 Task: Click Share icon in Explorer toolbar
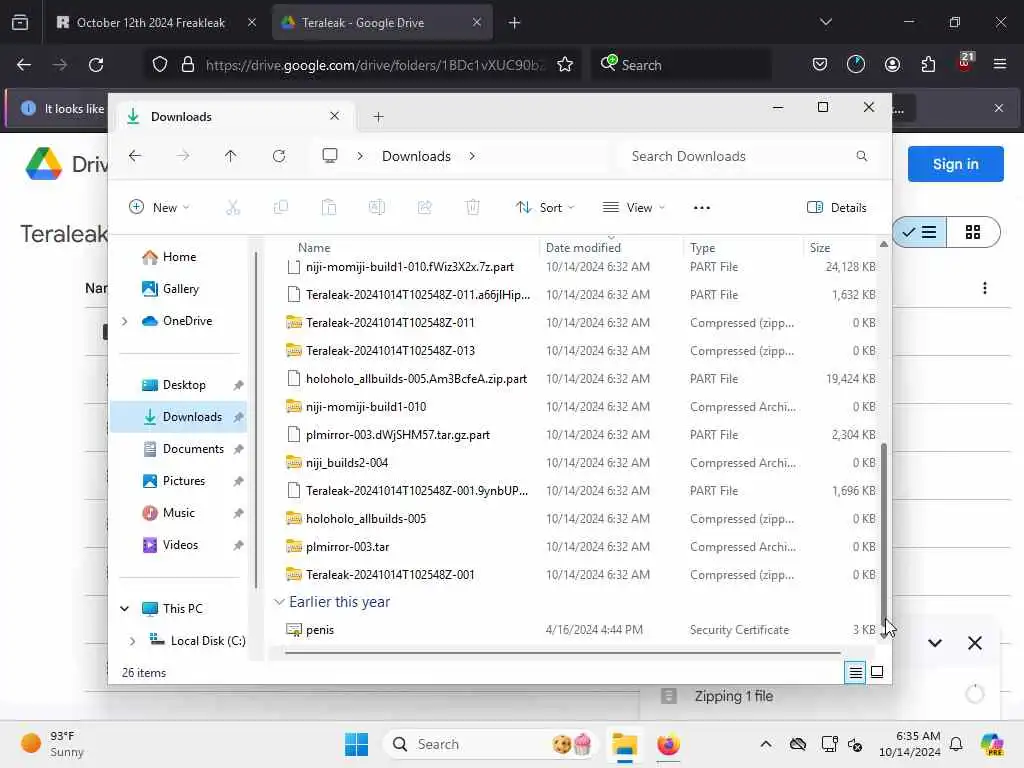coord(424,208)
